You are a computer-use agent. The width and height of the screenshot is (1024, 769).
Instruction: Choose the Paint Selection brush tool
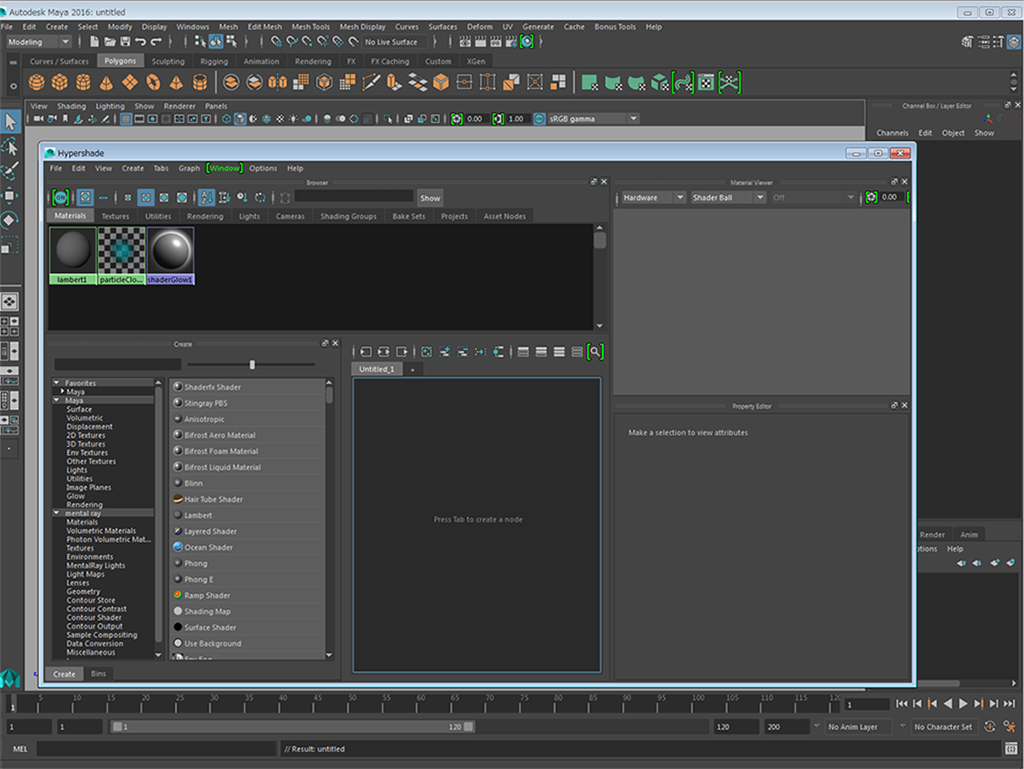pyautogui.click(x=10, y=171)
